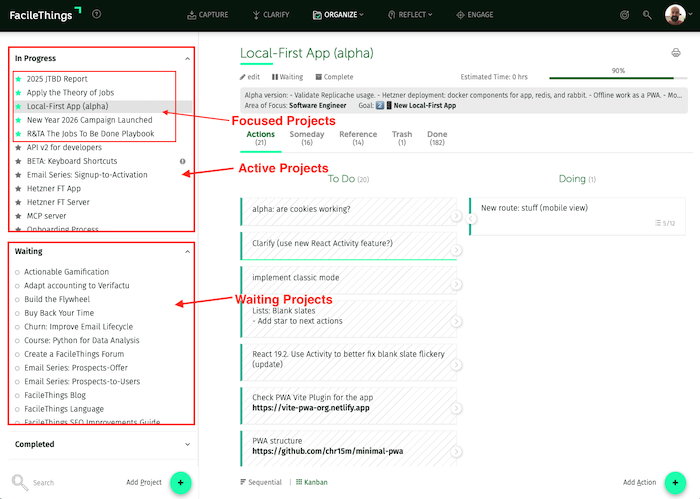Open checklist 5/12 on New route card

665,223
